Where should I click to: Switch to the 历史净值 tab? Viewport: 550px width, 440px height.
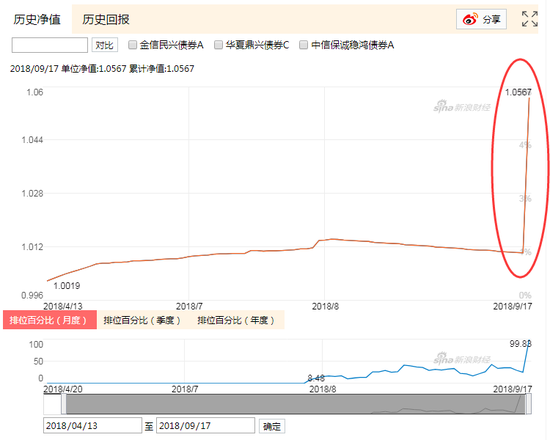[x=37, y=20]
